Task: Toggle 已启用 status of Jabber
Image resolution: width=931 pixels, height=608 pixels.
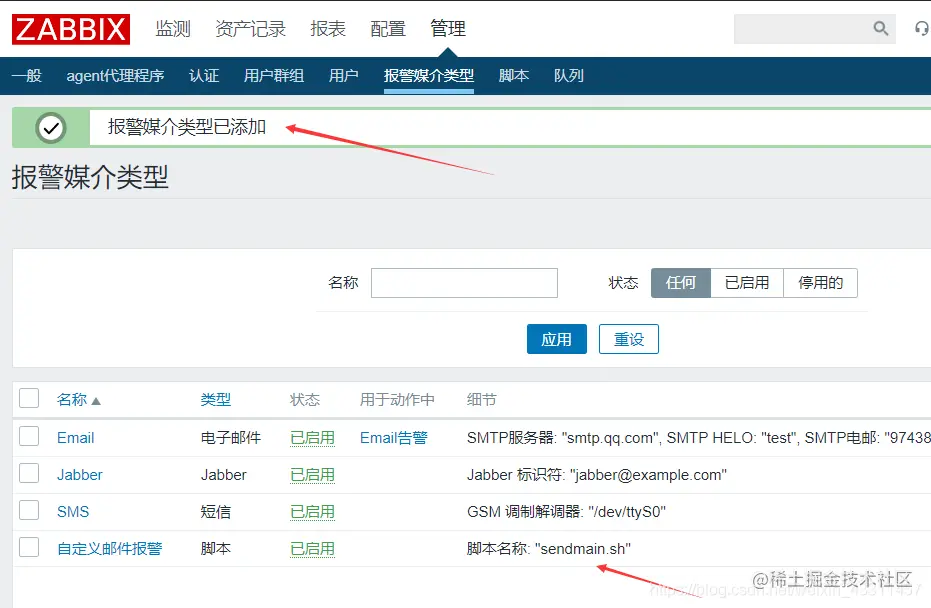Action: coord(312,474)
